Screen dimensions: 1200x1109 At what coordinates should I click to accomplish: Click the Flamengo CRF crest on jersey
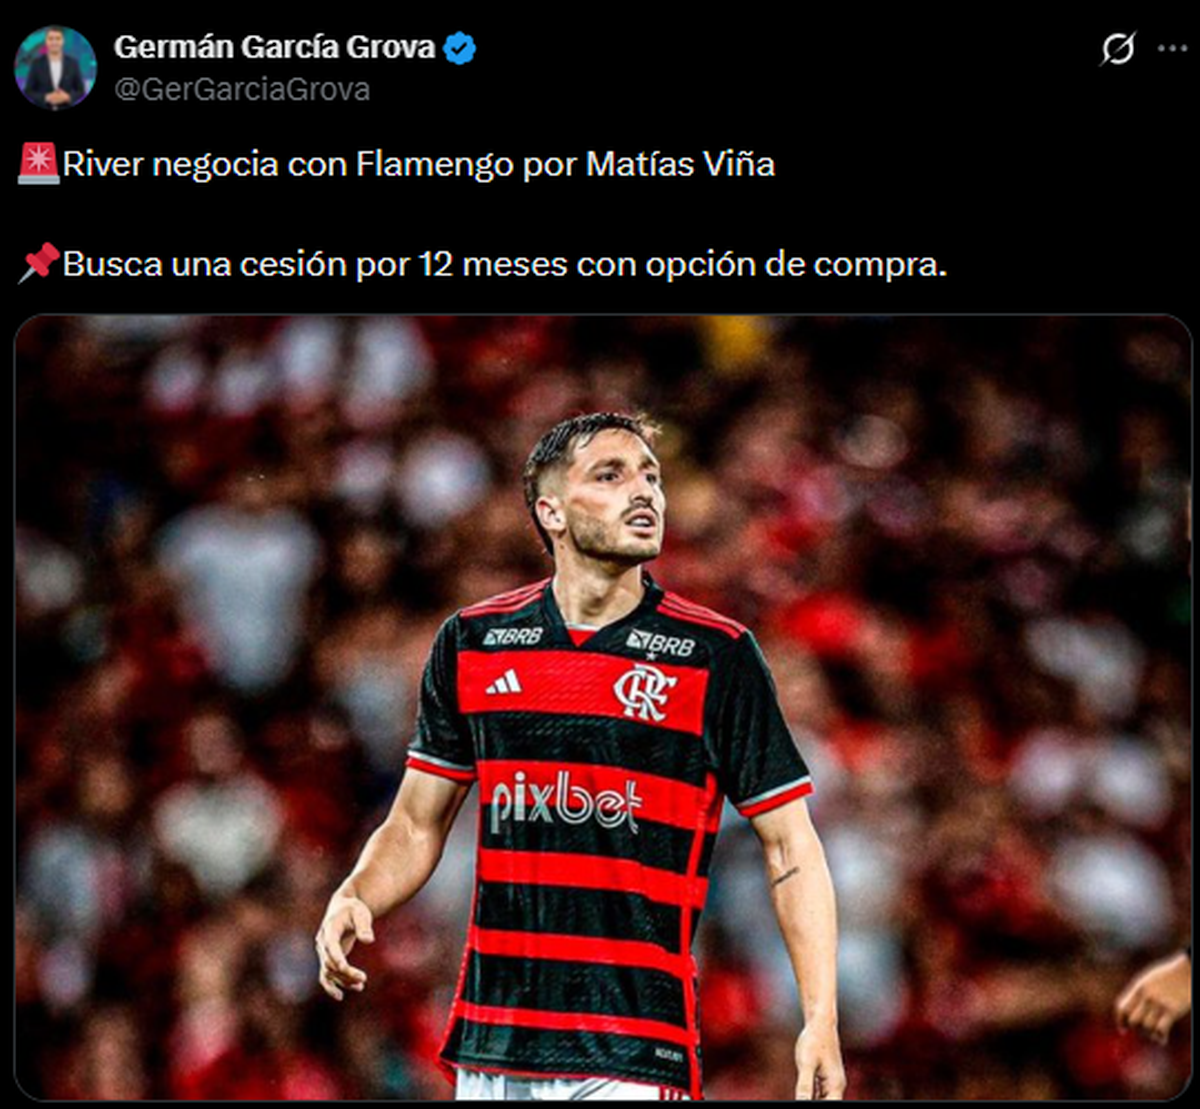click(x=645, y=692)
